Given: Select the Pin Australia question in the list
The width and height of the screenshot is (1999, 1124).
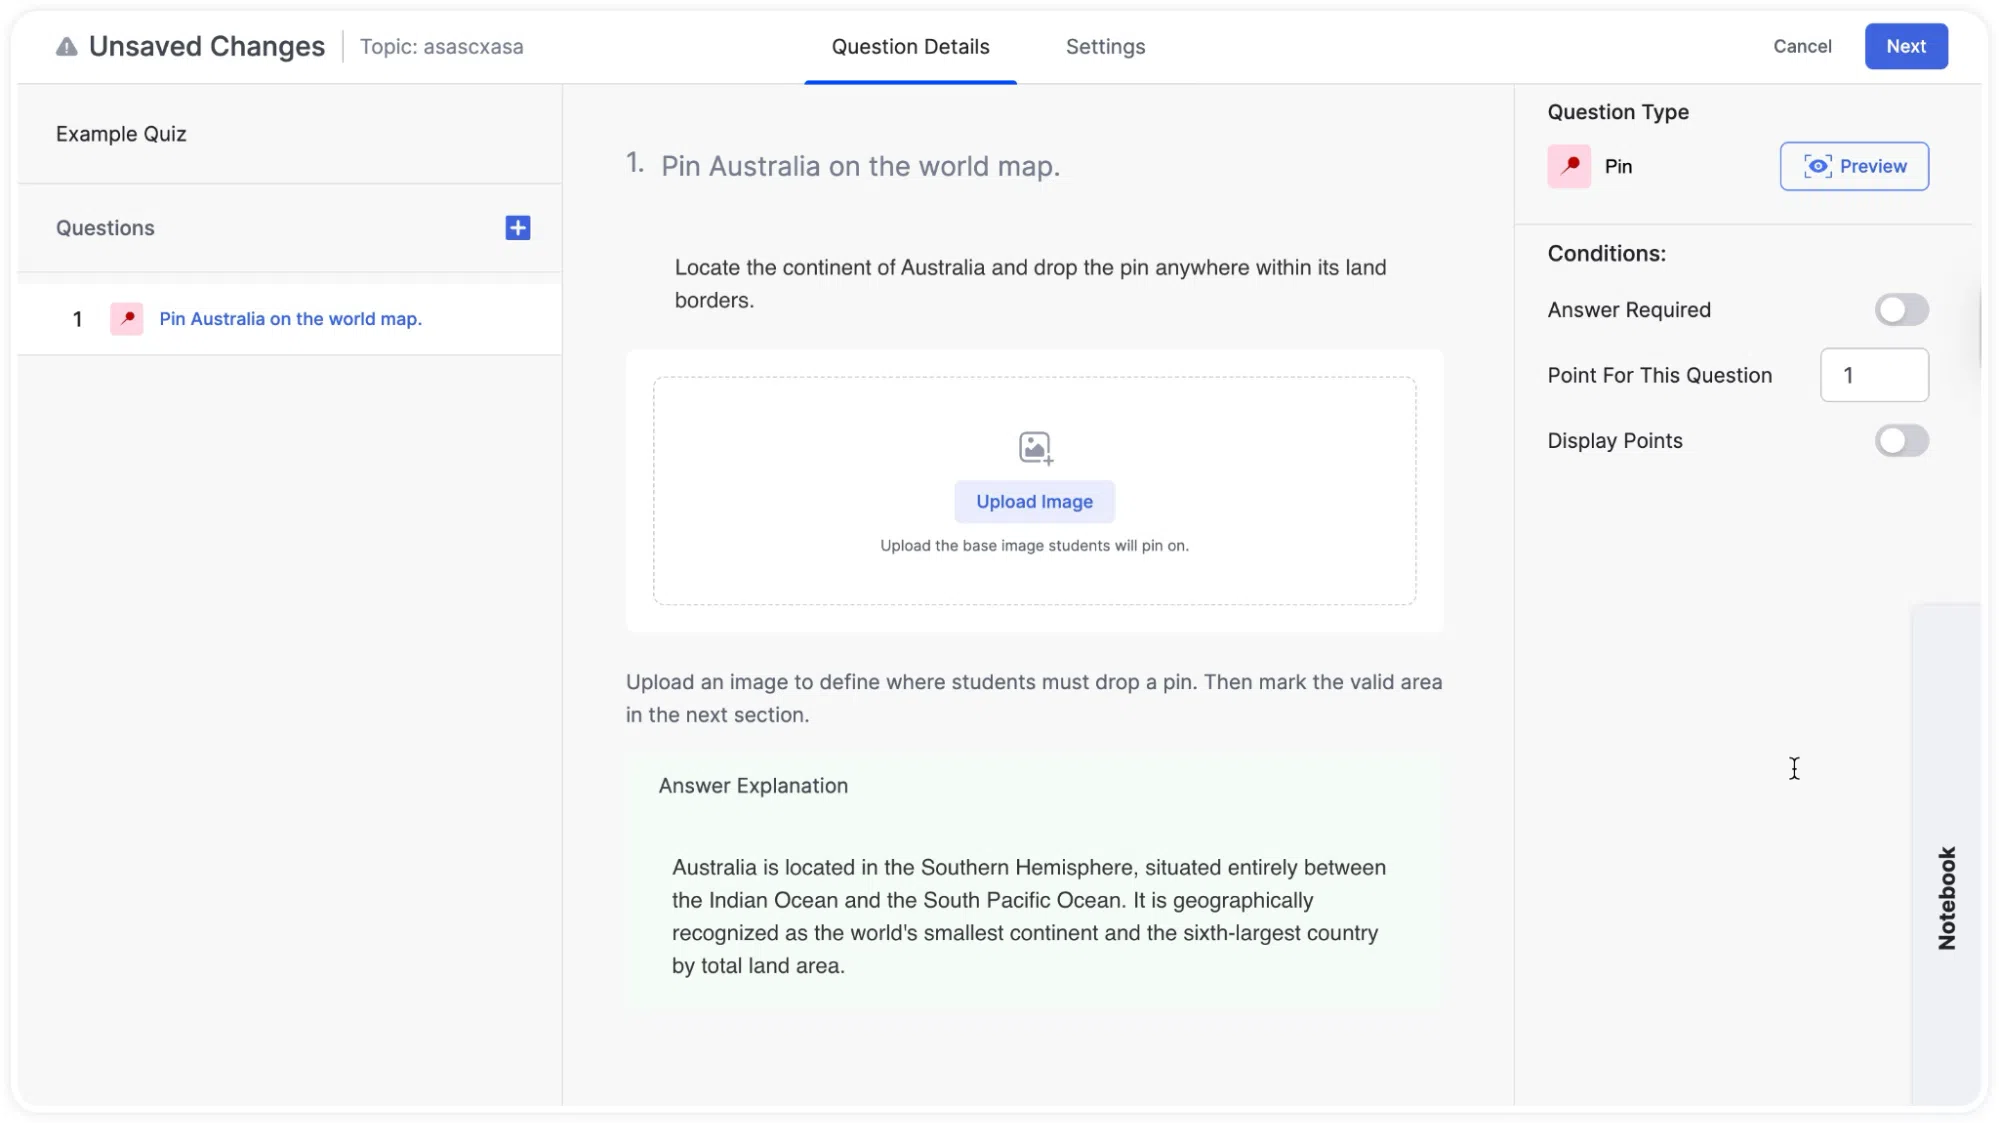Looking at the screenshot, I should tap(290, 319).
